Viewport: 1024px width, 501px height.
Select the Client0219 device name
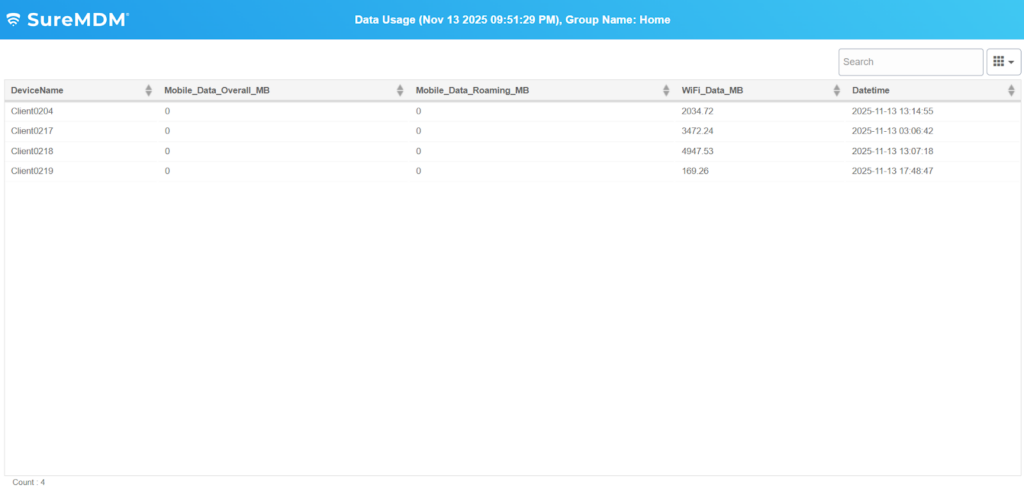32,171
